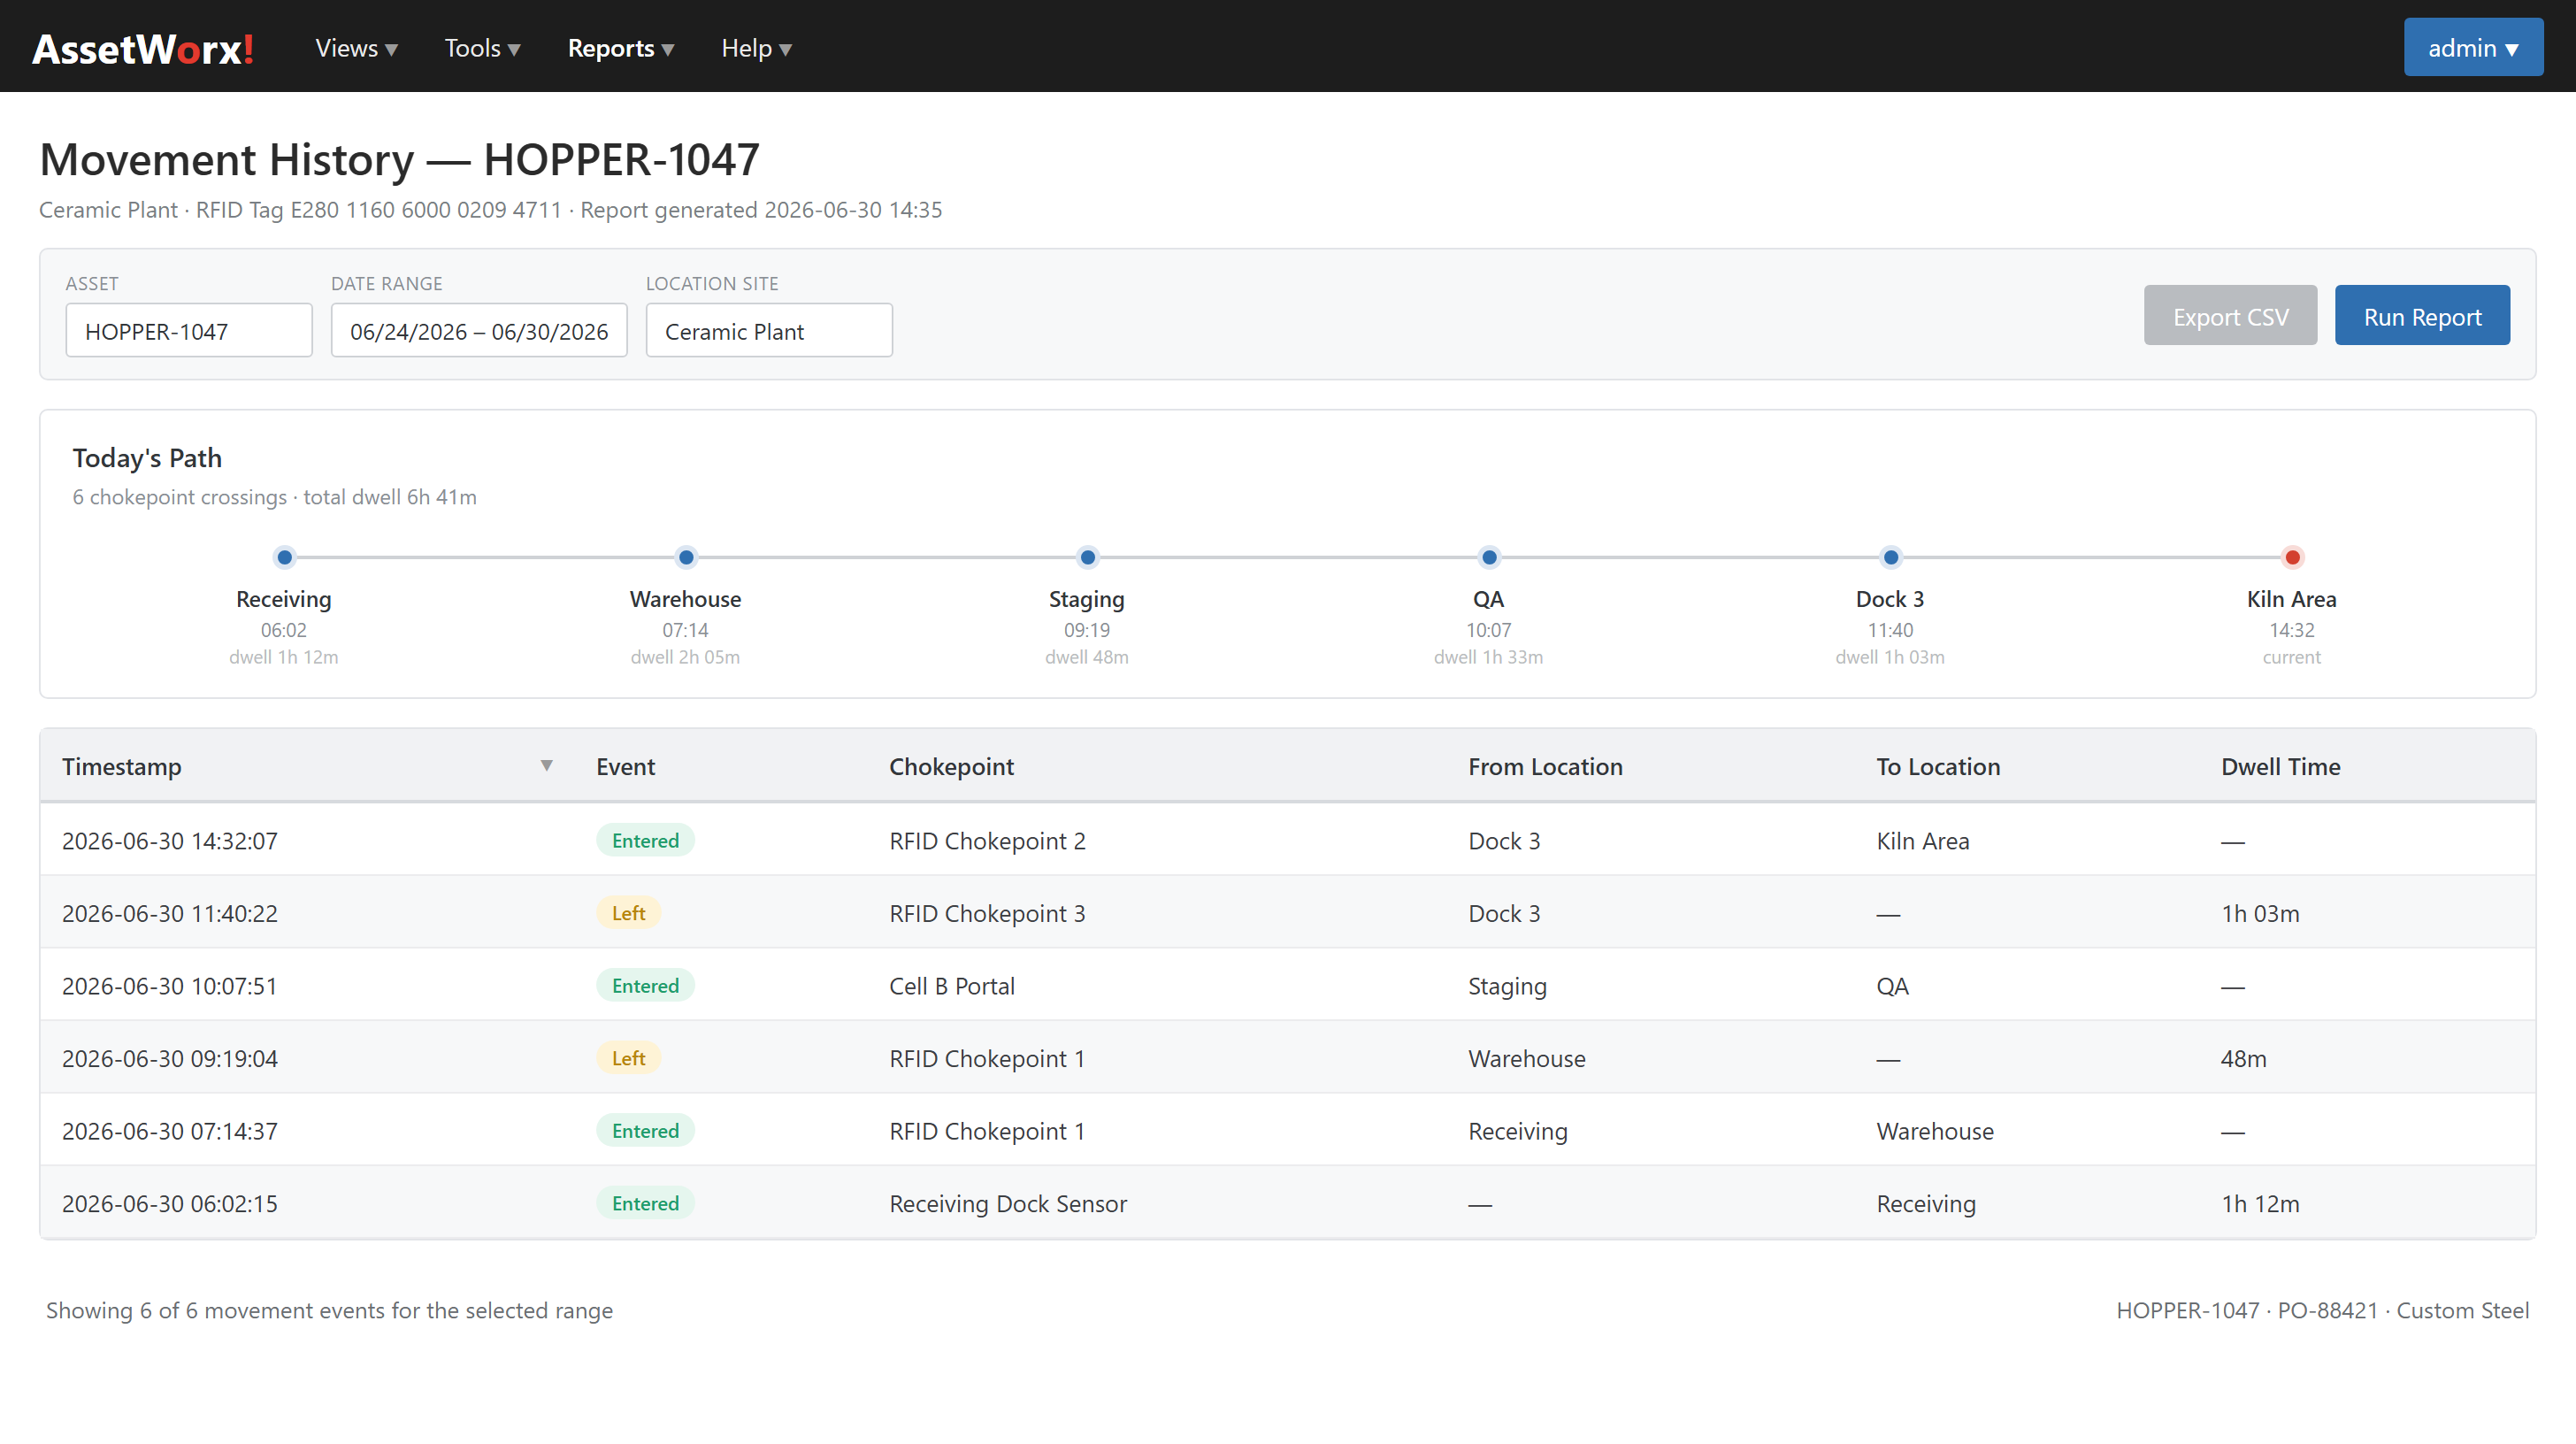Open the Tools menu
Image resolution: width=2576 pixels, height=1444 pixels.
click(482, 48)
